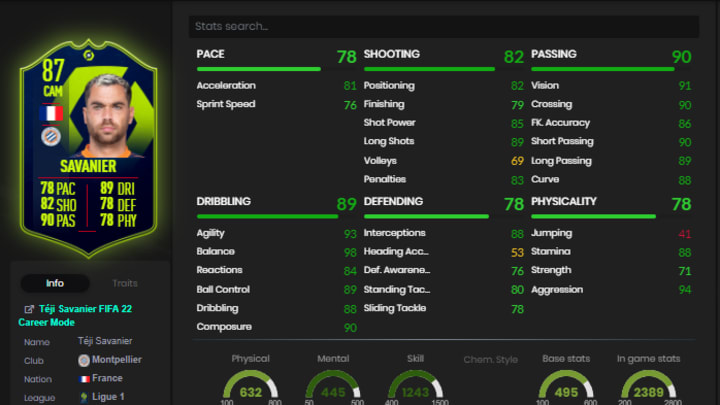Click the external link icon beside Téji Savanier
This screenshot has height=405, width=720.
(29, 309)
